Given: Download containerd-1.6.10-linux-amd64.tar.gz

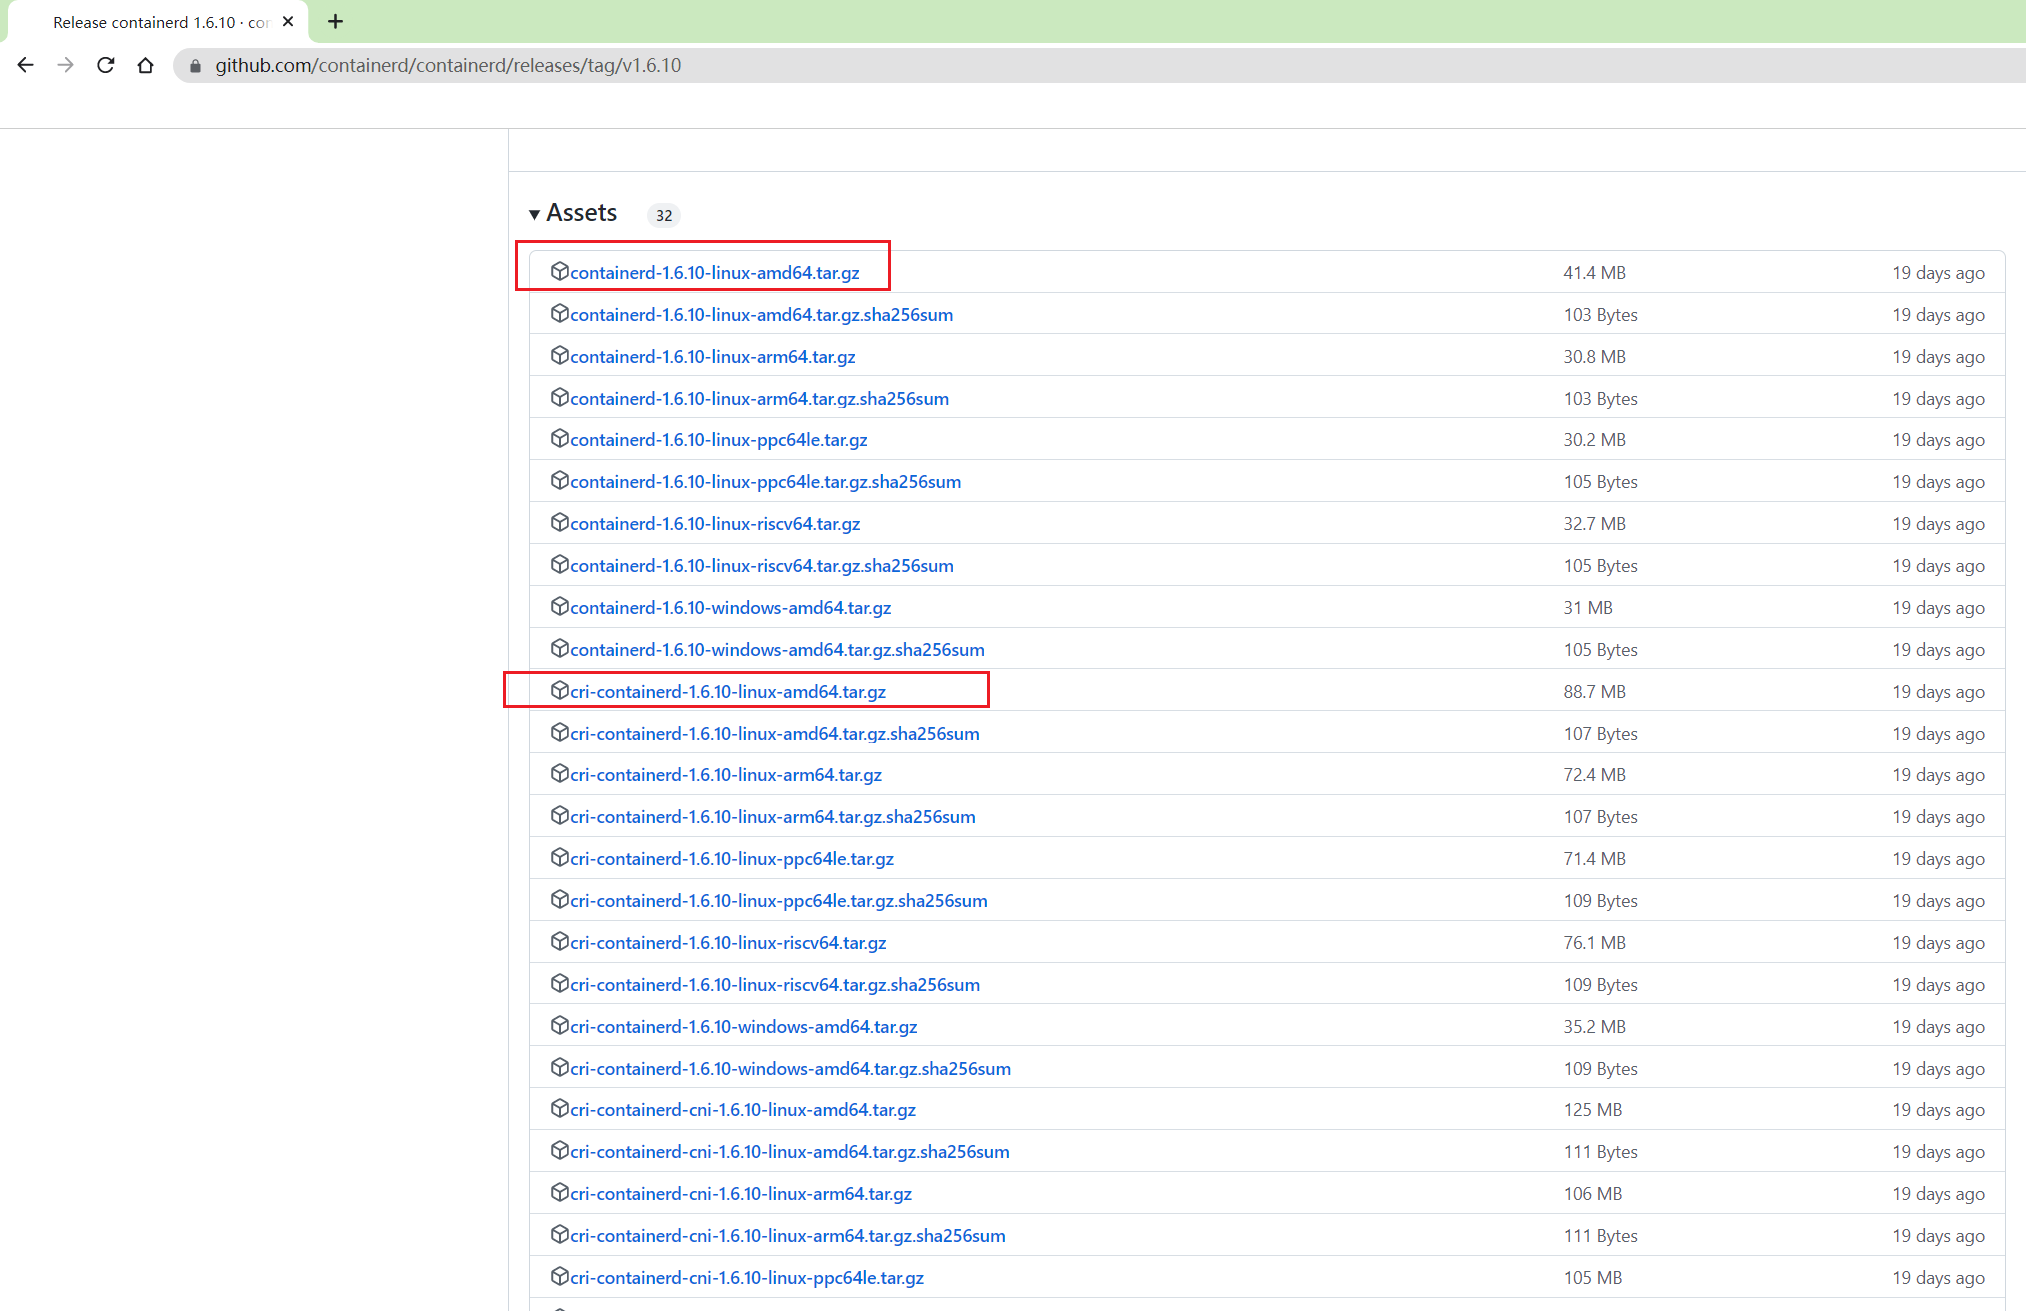Looking at the screenshot, I should tap(715, 273).
